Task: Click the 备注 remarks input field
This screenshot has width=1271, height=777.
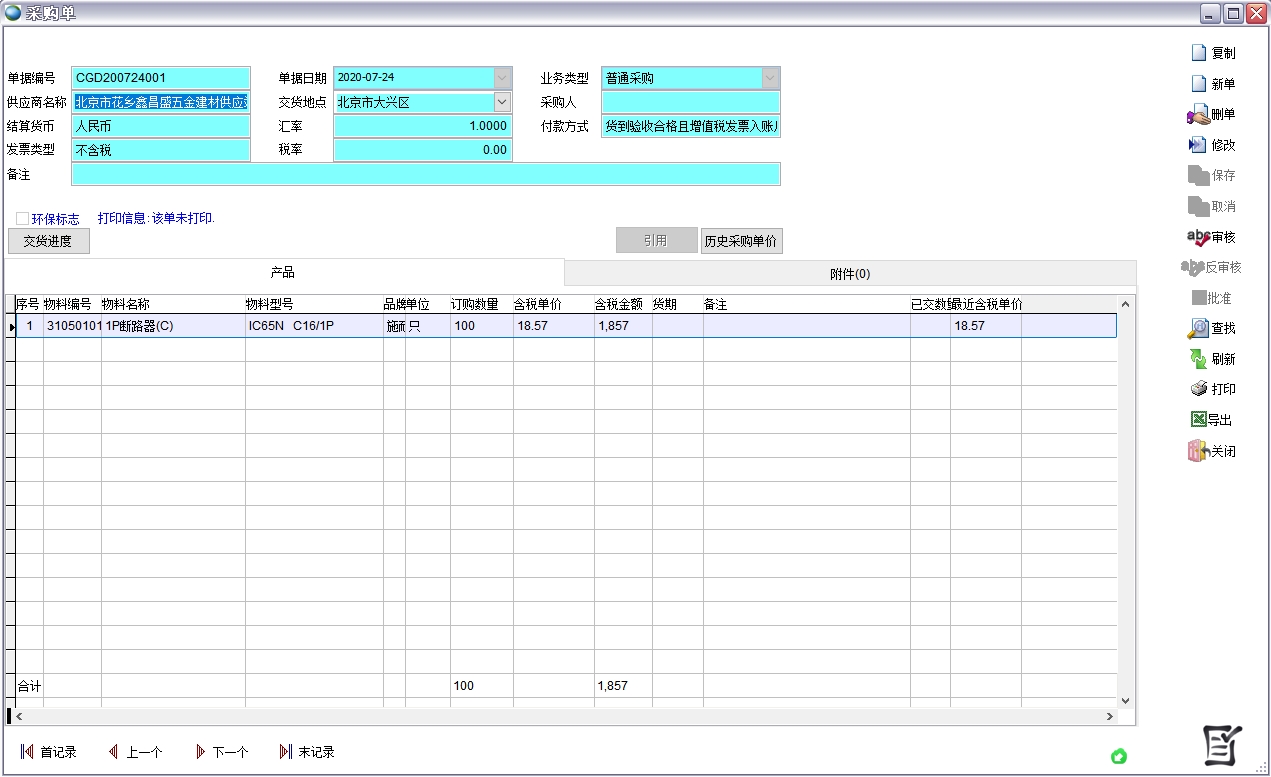Action: [425, 175]
